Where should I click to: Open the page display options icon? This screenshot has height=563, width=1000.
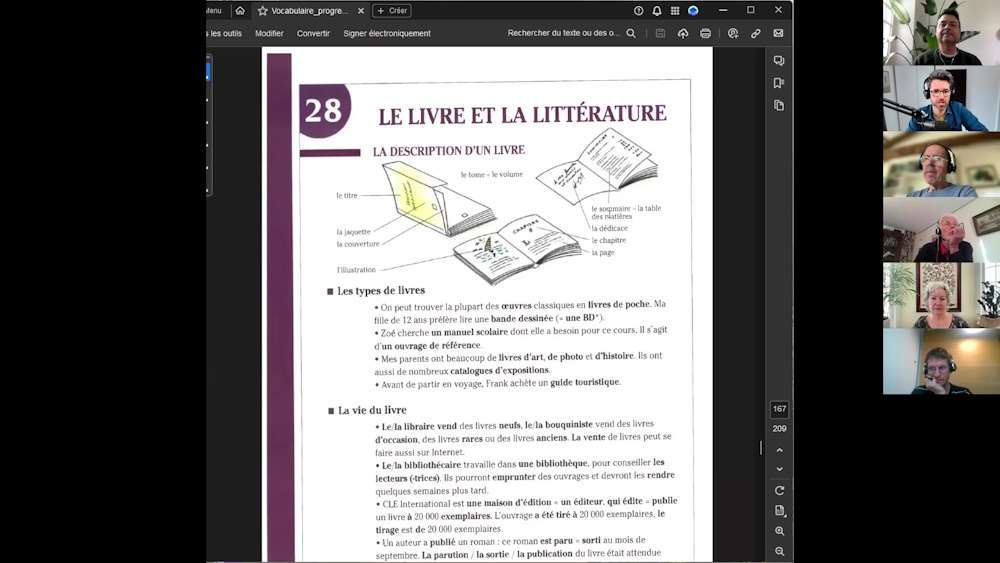(779, 511)
